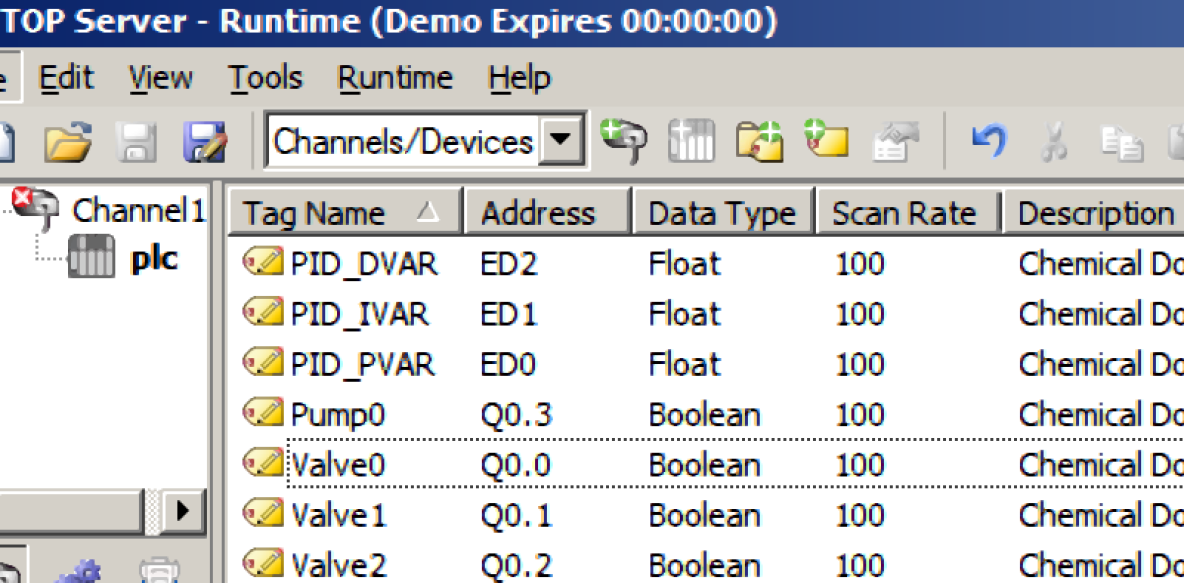
Task: Select the plc device in the tree
Action: click(x=153, y=258)
